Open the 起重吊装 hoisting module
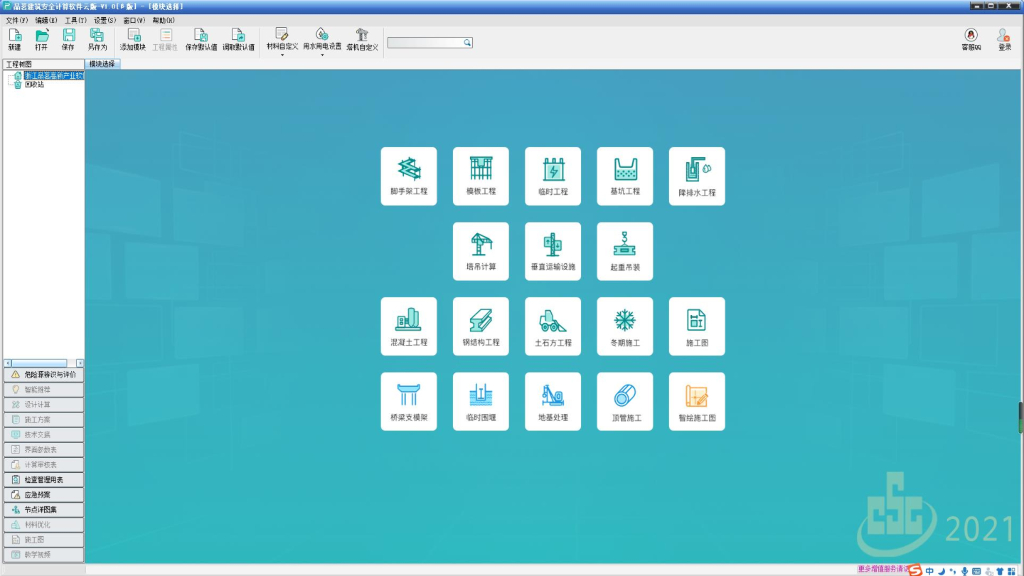Screen dimensions: 1024x576 (624, 251)
